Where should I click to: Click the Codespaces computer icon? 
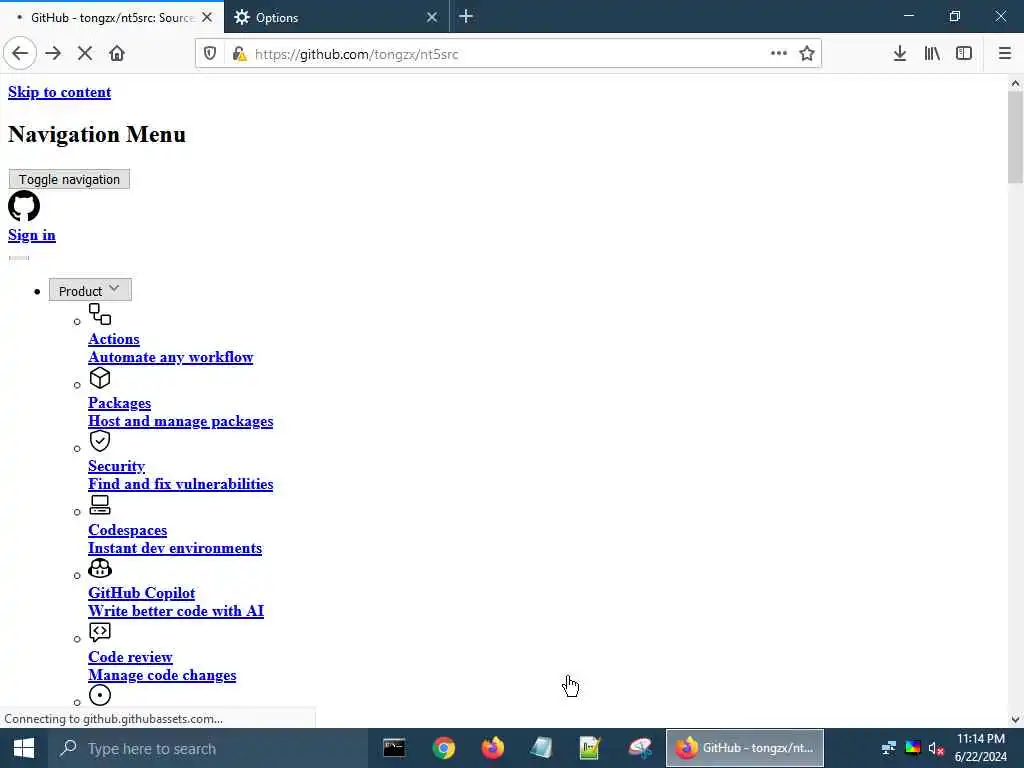100,505
